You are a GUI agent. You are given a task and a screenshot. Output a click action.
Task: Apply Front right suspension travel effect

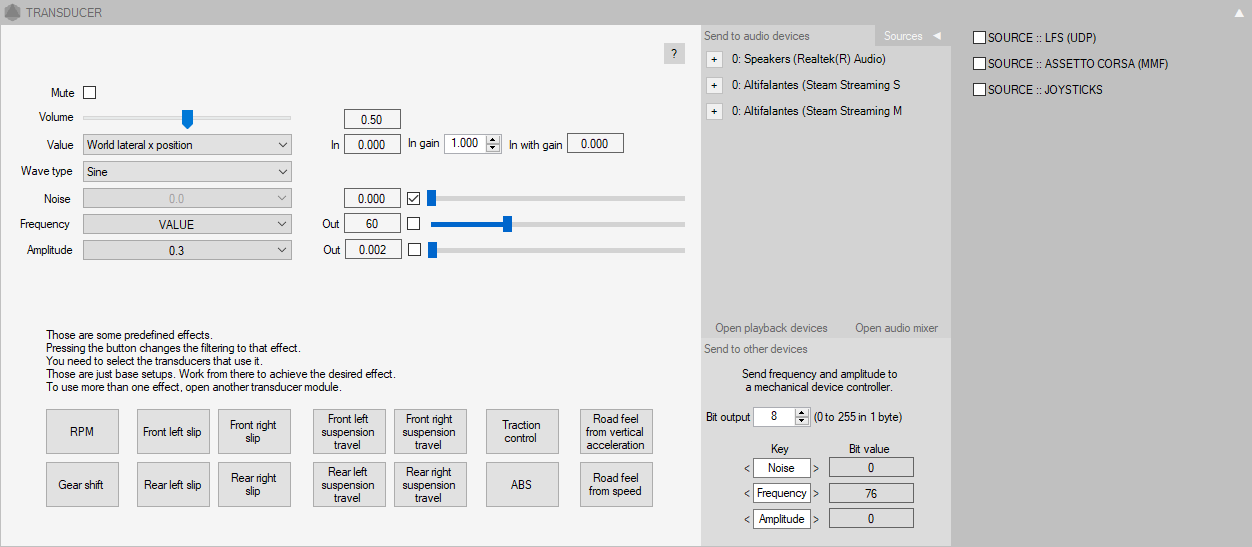point(430,432)
